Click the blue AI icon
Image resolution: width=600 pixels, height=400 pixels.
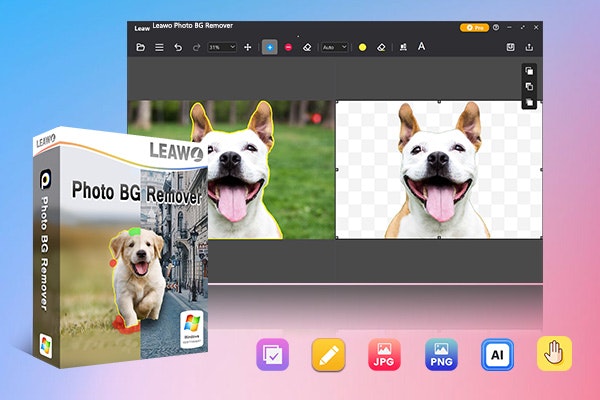pos(497,355)
